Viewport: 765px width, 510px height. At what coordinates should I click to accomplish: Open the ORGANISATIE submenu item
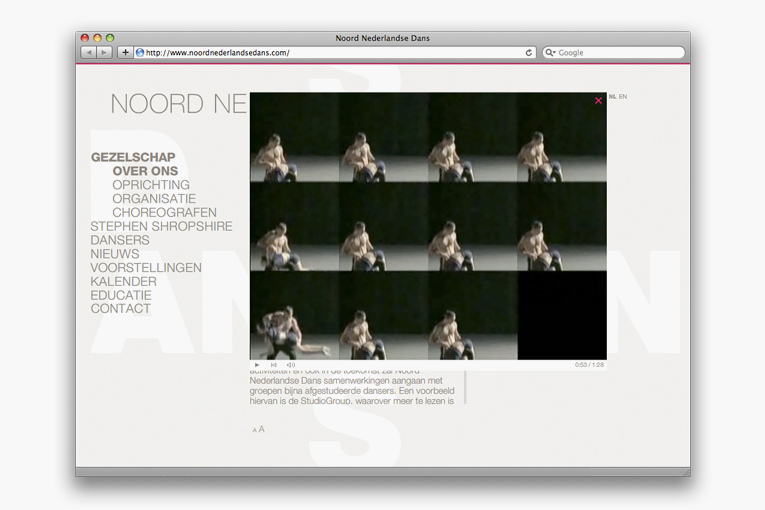click(154, 199)
